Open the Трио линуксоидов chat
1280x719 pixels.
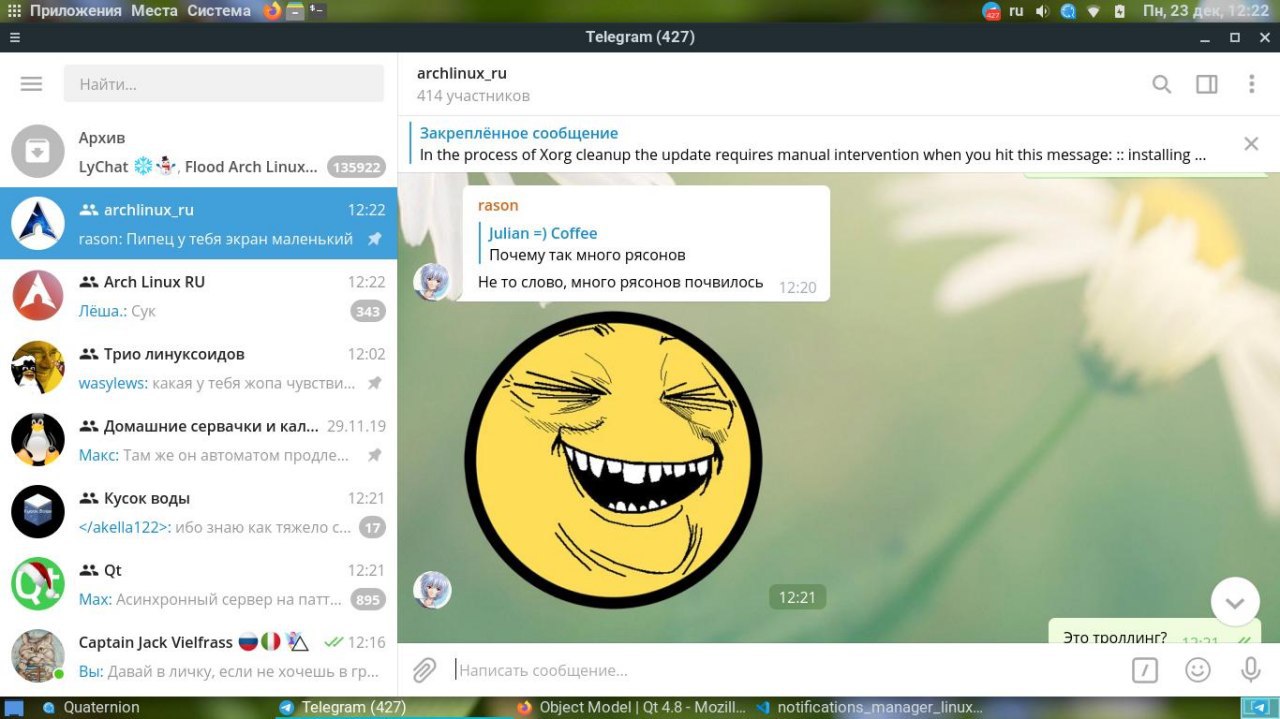(x=198, y=368)
